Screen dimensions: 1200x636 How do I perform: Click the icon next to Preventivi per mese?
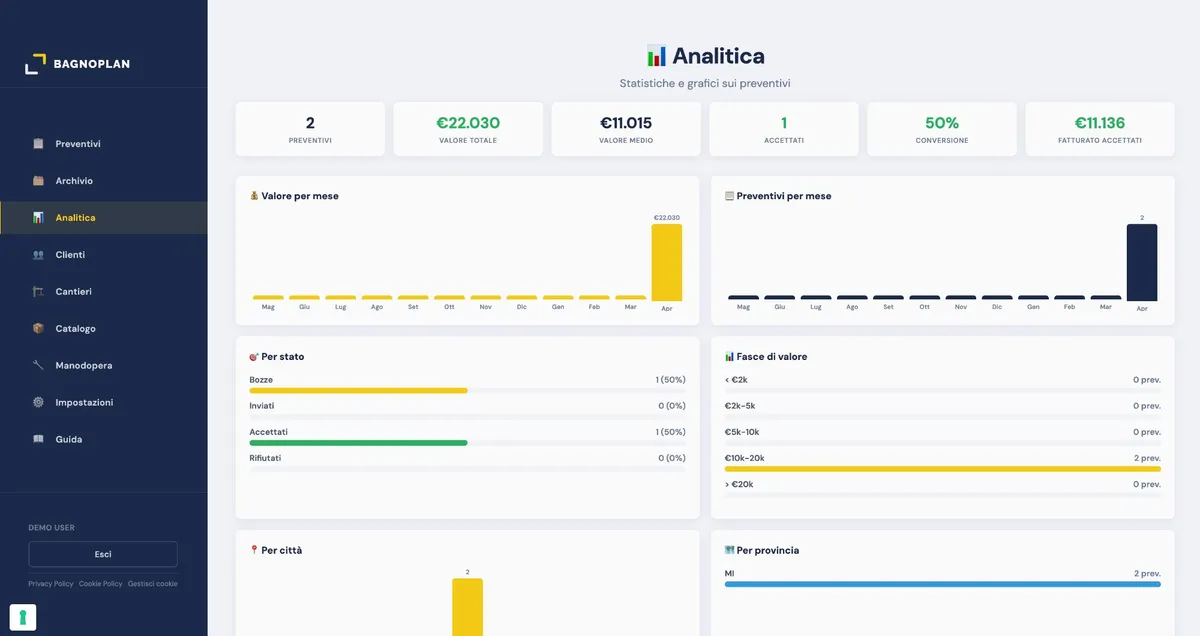coord(729,196)
